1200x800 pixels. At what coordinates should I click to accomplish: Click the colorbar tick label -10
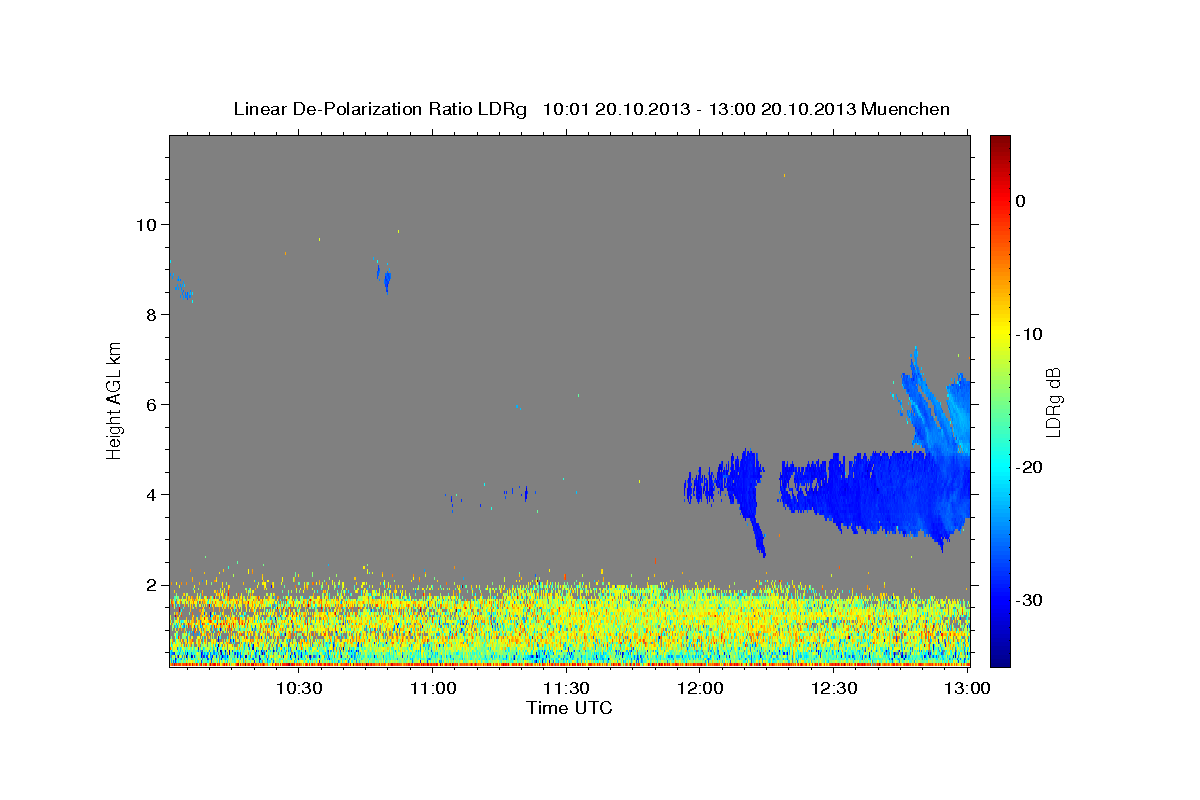[x=1030, y=334]
